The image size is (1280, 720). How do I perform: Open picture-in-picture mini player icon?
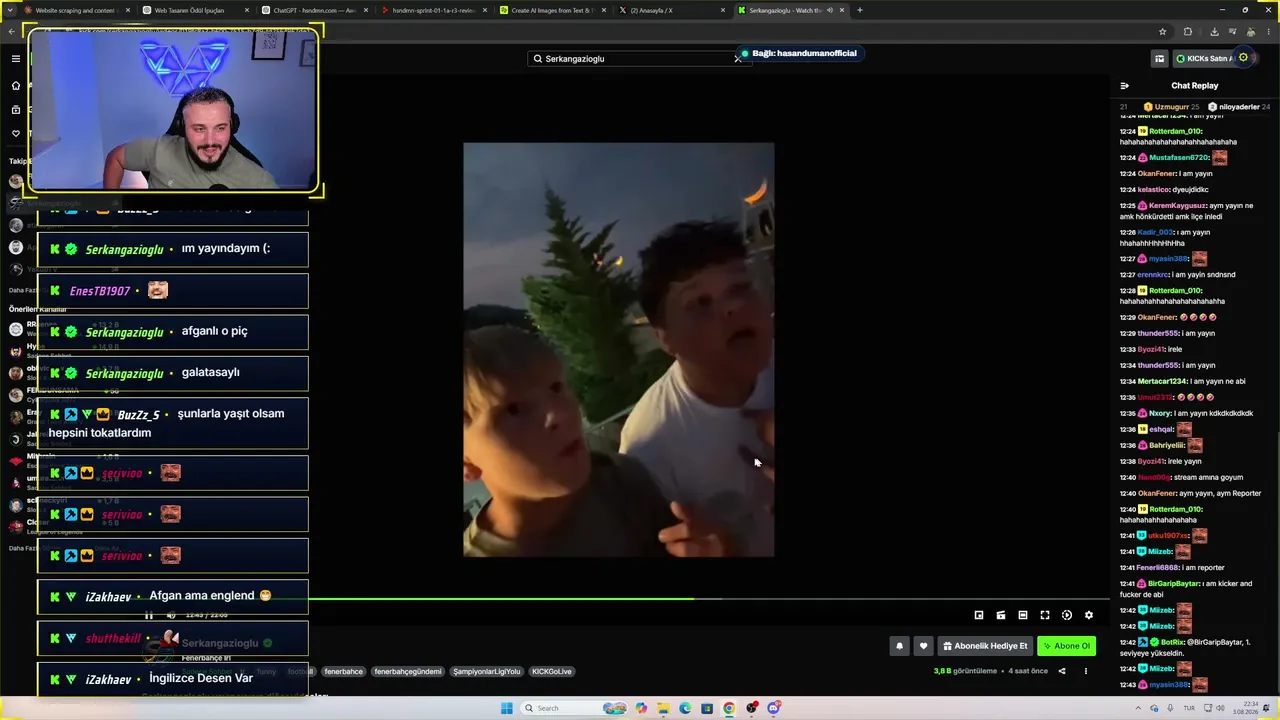click(979, 615)
